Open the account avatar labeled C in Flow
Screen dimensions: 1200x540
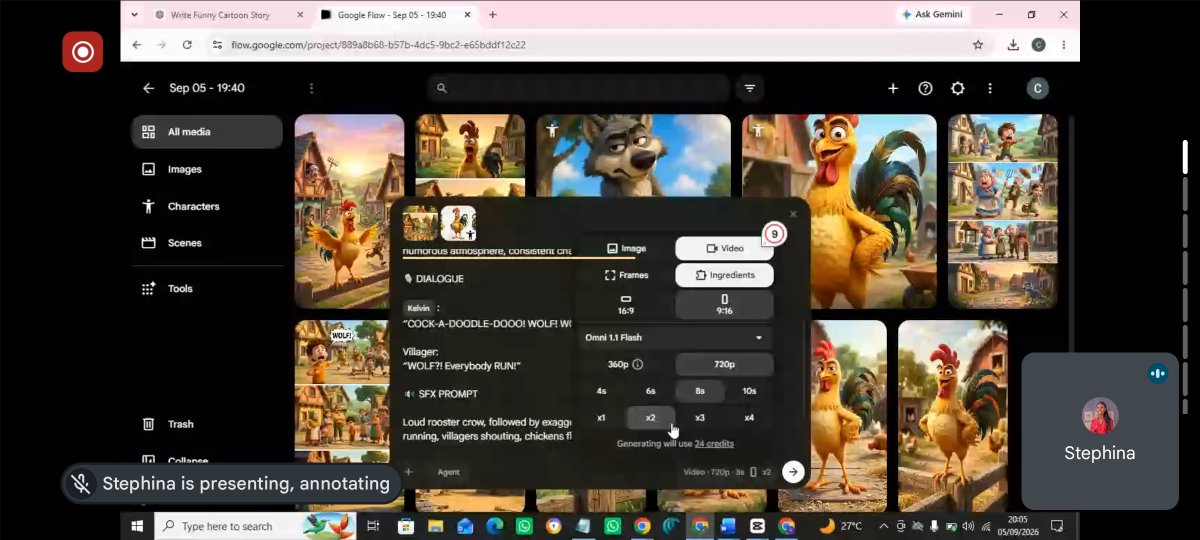pos(1037,88)
